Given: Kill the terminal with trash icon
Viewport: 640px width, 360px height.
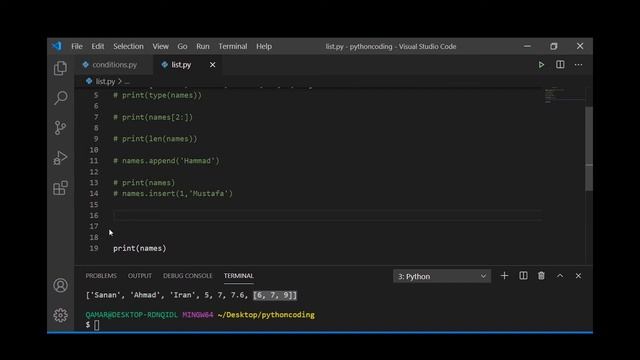Looking at the screenshot, I should (x=541, y=276).
